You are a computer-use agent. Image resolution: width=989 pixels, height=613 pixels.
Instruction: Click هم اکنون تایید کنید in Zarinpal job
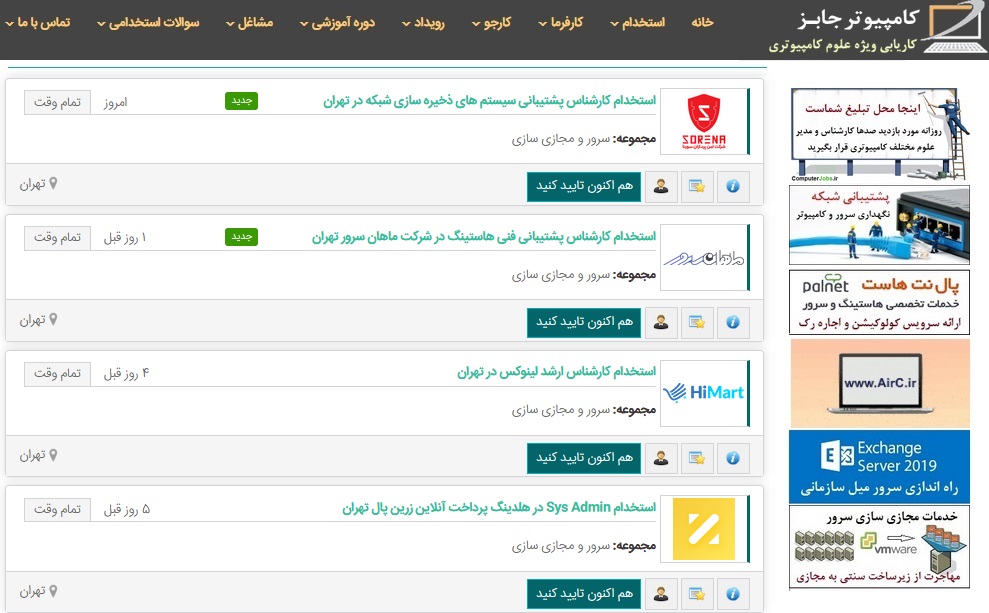pos(584,595)
